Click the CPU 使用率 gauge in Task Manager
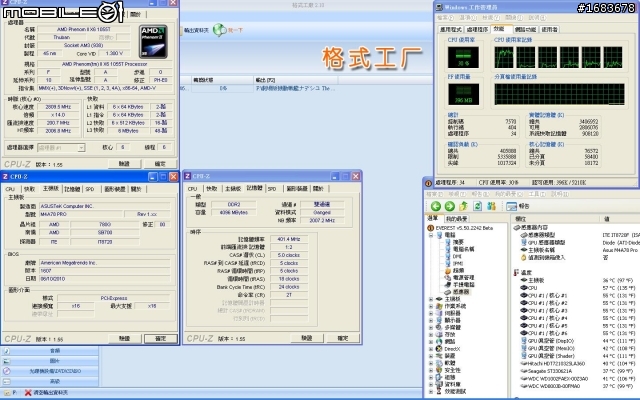The width and height of the screenshot is (640, 400). coord(463,57)
